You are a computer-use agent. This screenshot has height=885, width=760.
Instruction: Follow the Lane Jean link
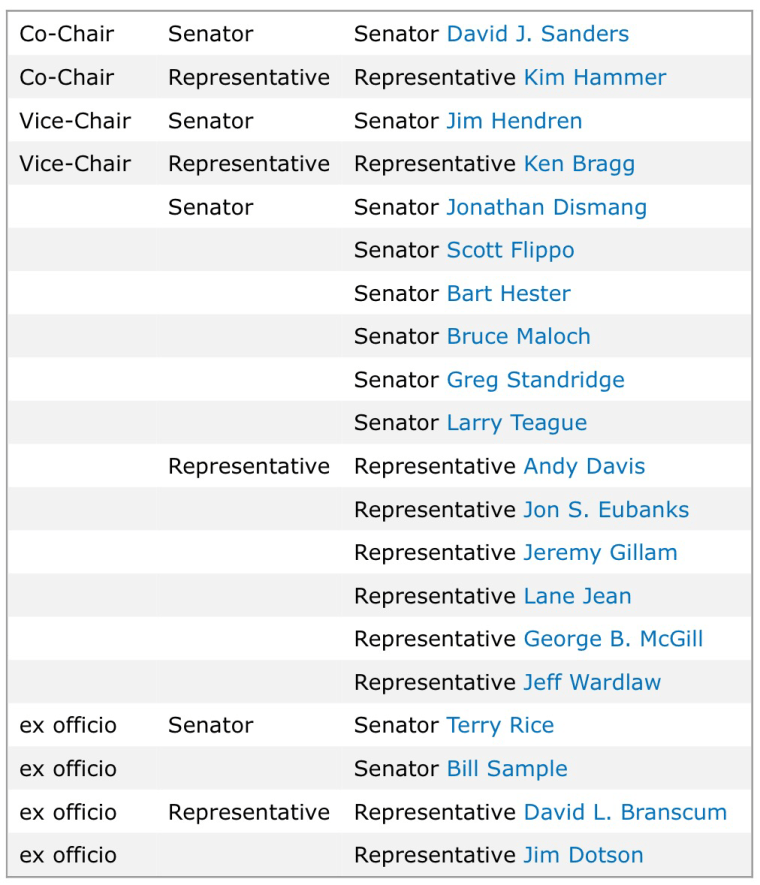click(x=577, y=596)
